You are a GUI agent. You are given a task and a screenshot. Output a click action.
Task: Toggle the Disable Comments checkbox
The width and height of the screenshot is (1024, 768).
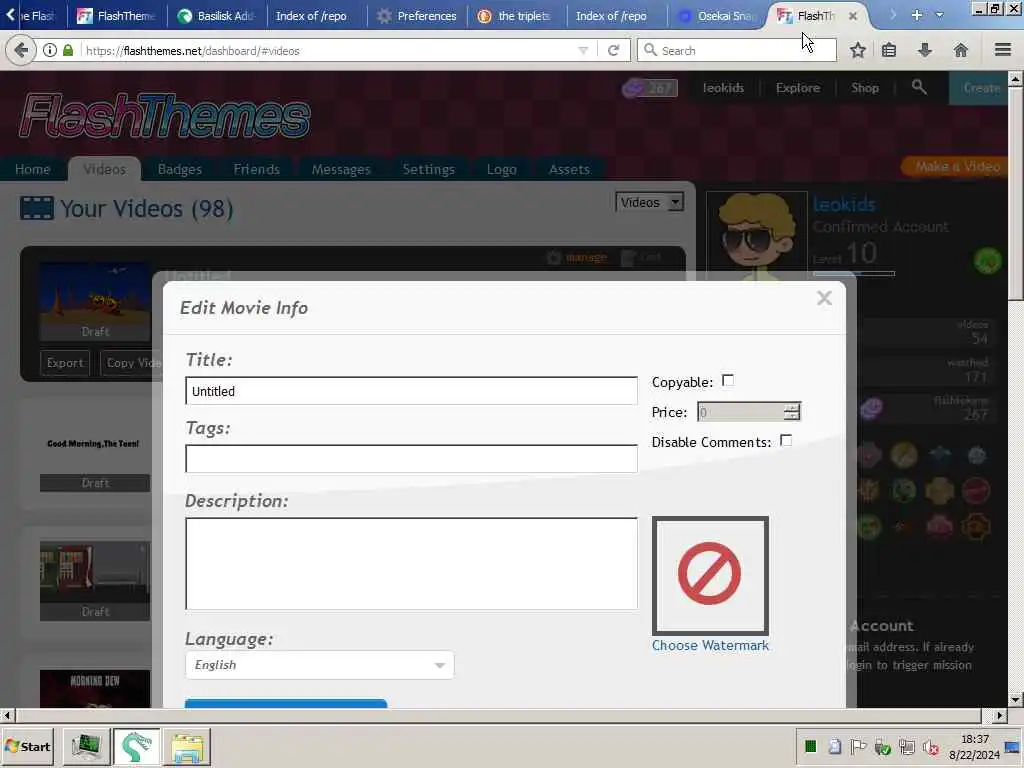tap(786, 441)
